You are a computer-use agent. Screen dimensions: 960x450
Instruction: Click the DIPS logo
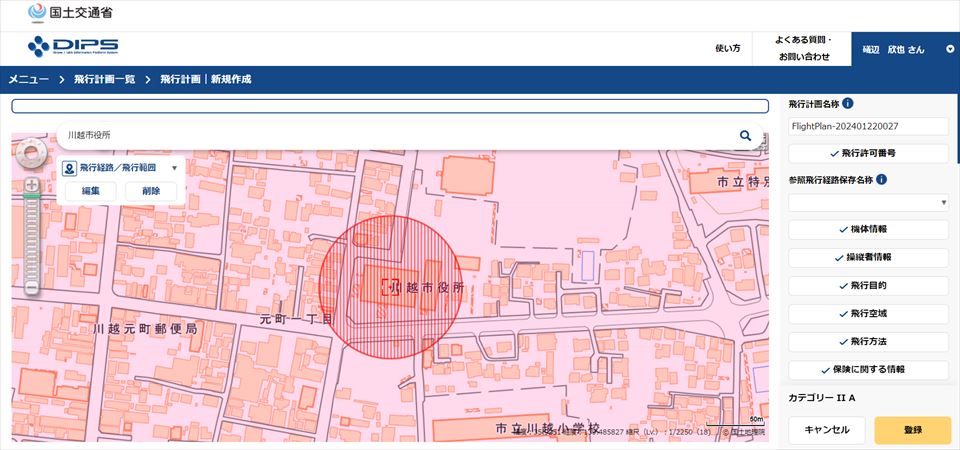73,46
